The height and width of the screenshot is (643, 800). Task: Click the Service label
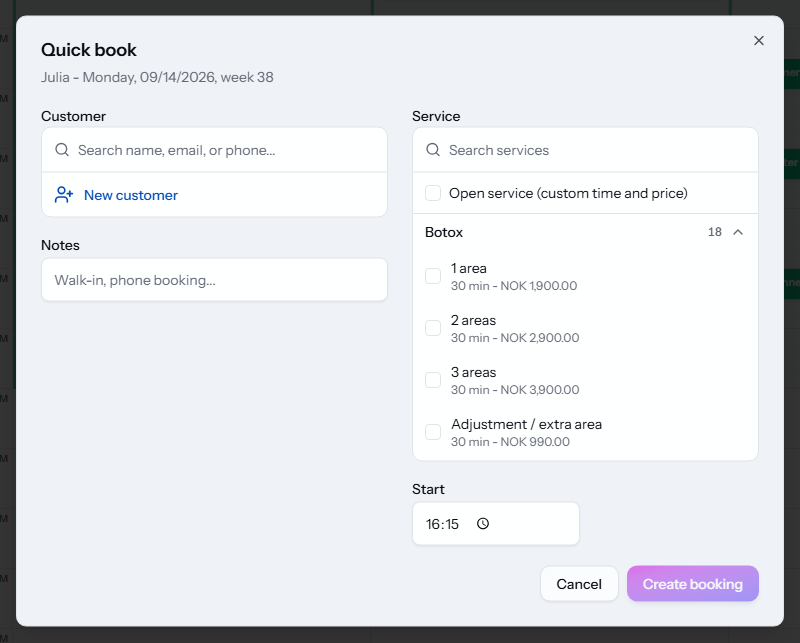pos(436,116)
